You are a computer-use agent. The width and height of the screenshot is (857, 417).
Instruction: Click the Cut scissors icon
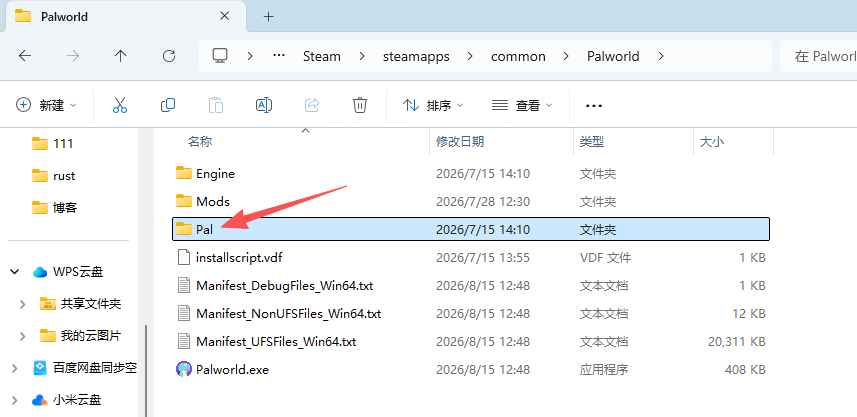point(120,105)
